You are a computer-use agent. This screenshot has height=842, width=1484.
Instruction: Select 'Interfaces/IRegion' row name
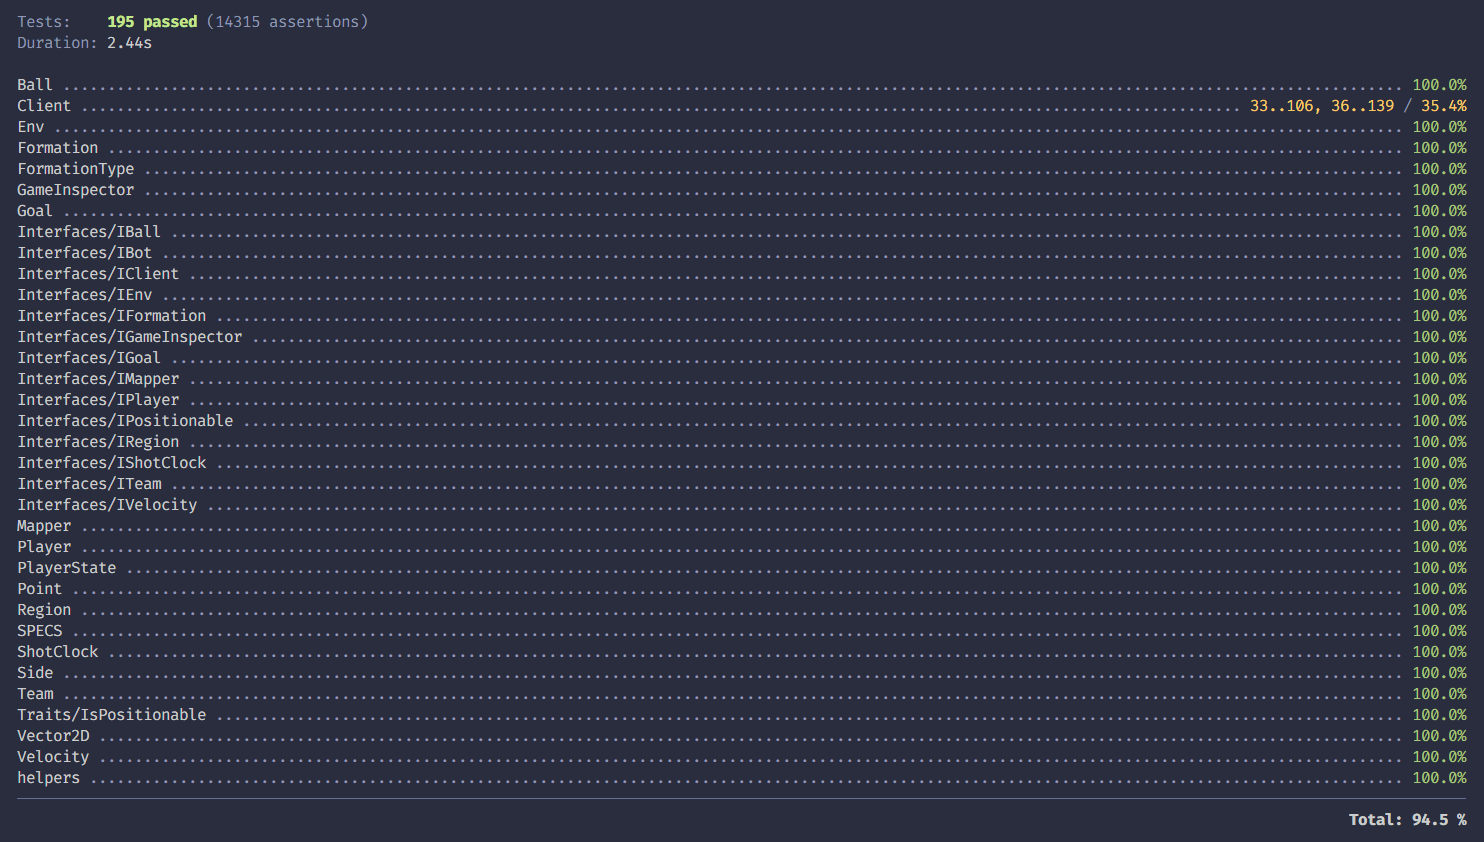point(98,442)
